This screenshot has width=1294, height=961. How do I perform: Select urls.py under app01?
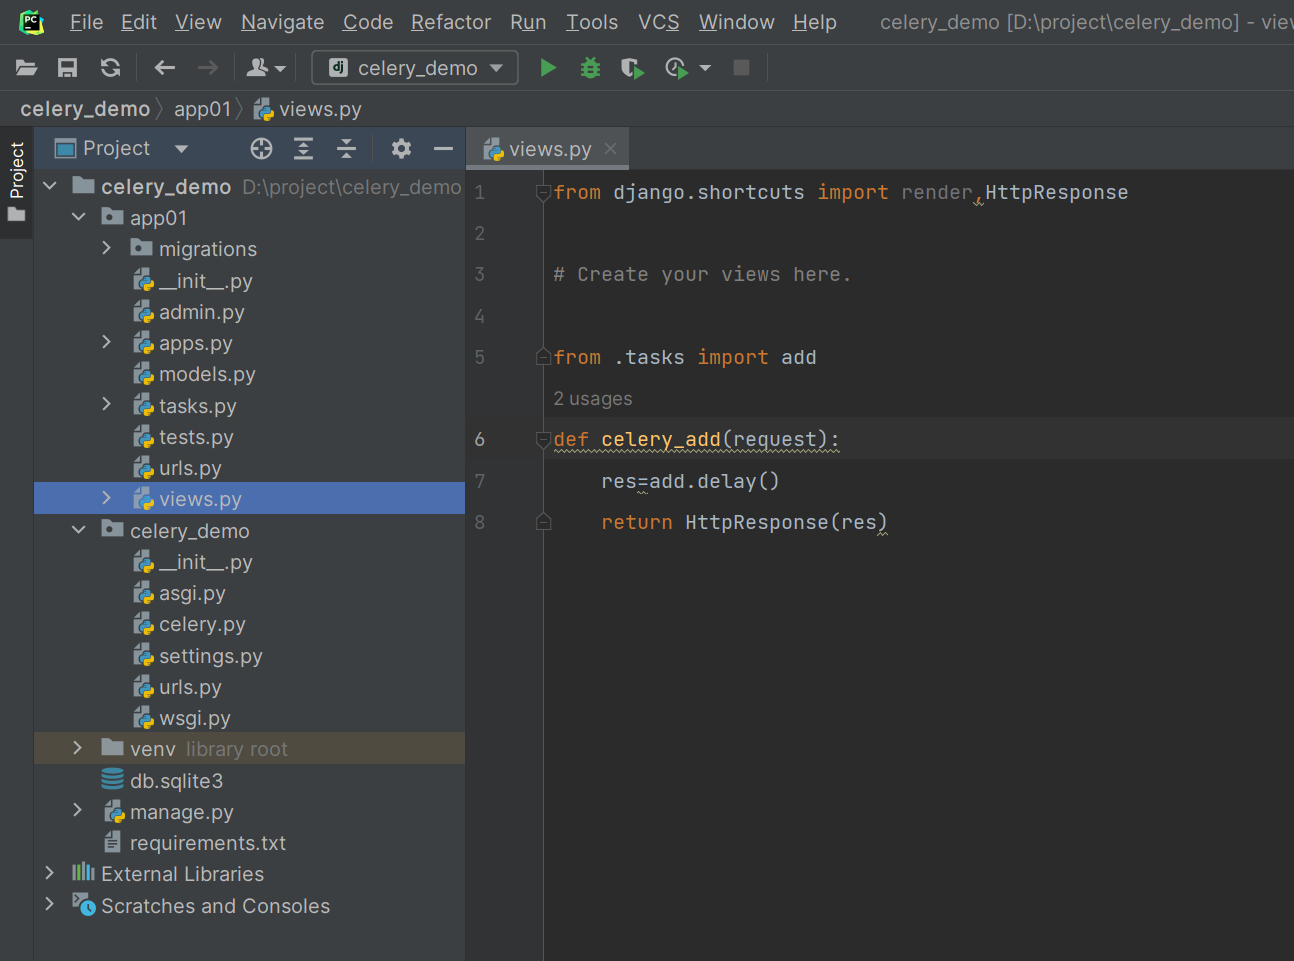point(190,468)
